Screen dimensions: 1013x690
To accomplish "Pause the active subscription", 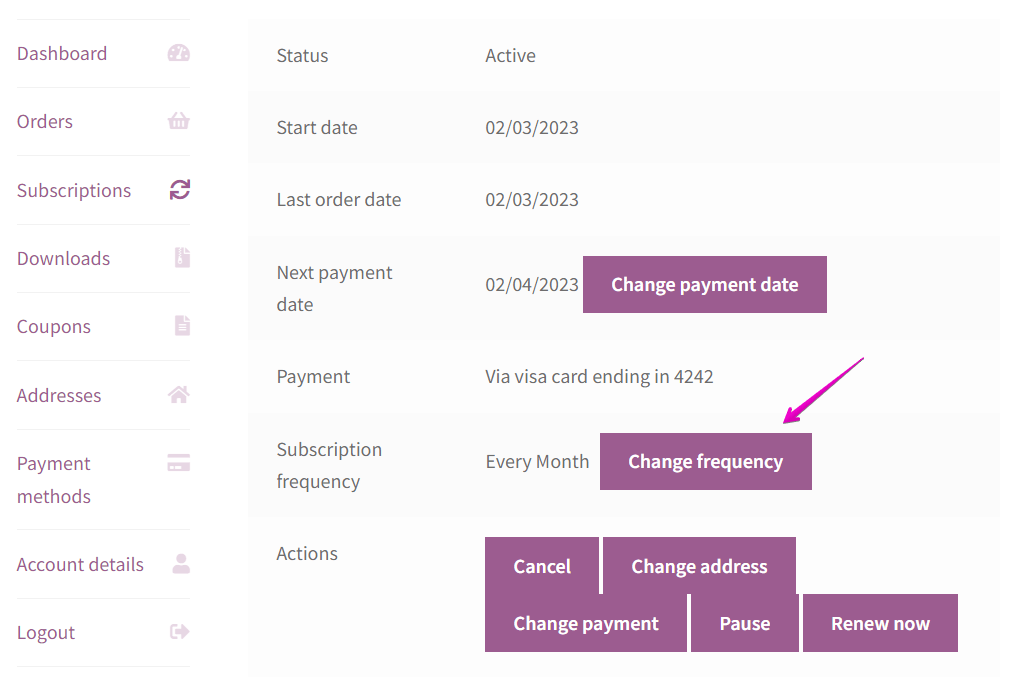I will 744,622.
